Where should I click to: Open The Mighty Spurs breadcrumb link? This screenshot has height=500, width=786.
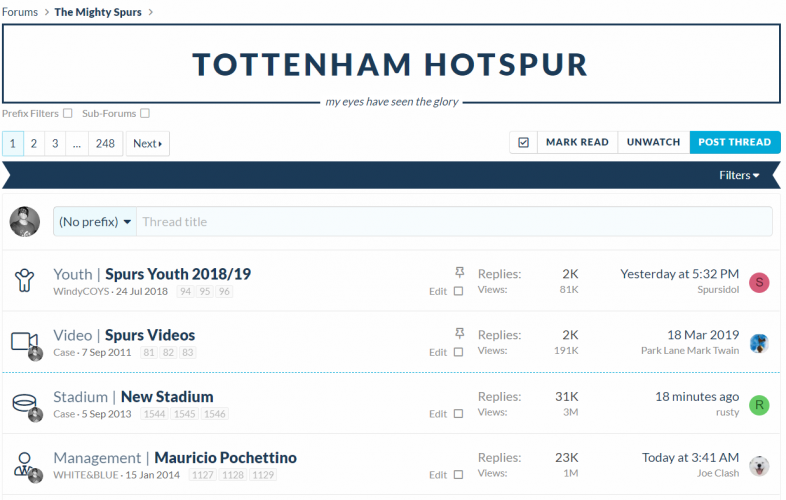coord(98,12)
